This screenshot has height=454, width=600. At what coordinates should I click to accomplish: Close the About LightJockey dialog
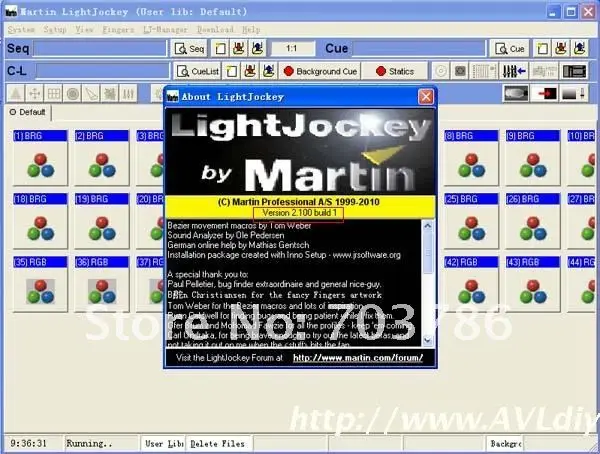(x=426, y=97)
